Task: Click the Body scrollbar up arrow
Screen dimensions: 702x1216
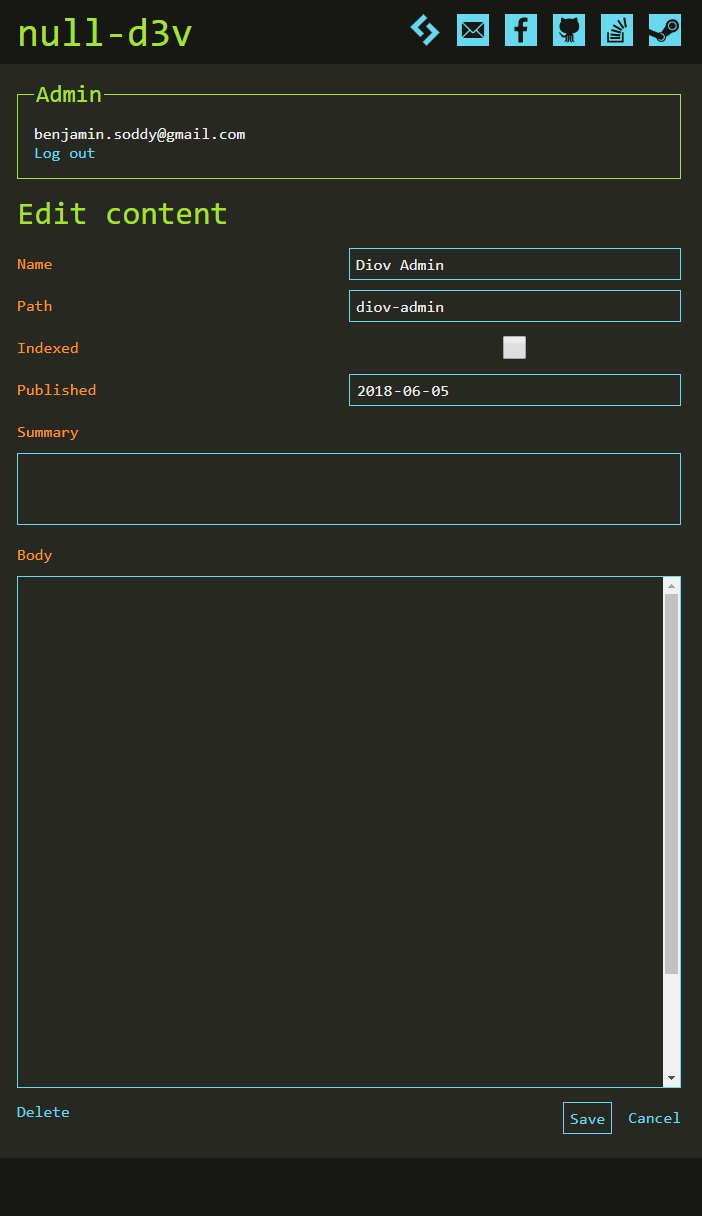Action: point(672,586)
